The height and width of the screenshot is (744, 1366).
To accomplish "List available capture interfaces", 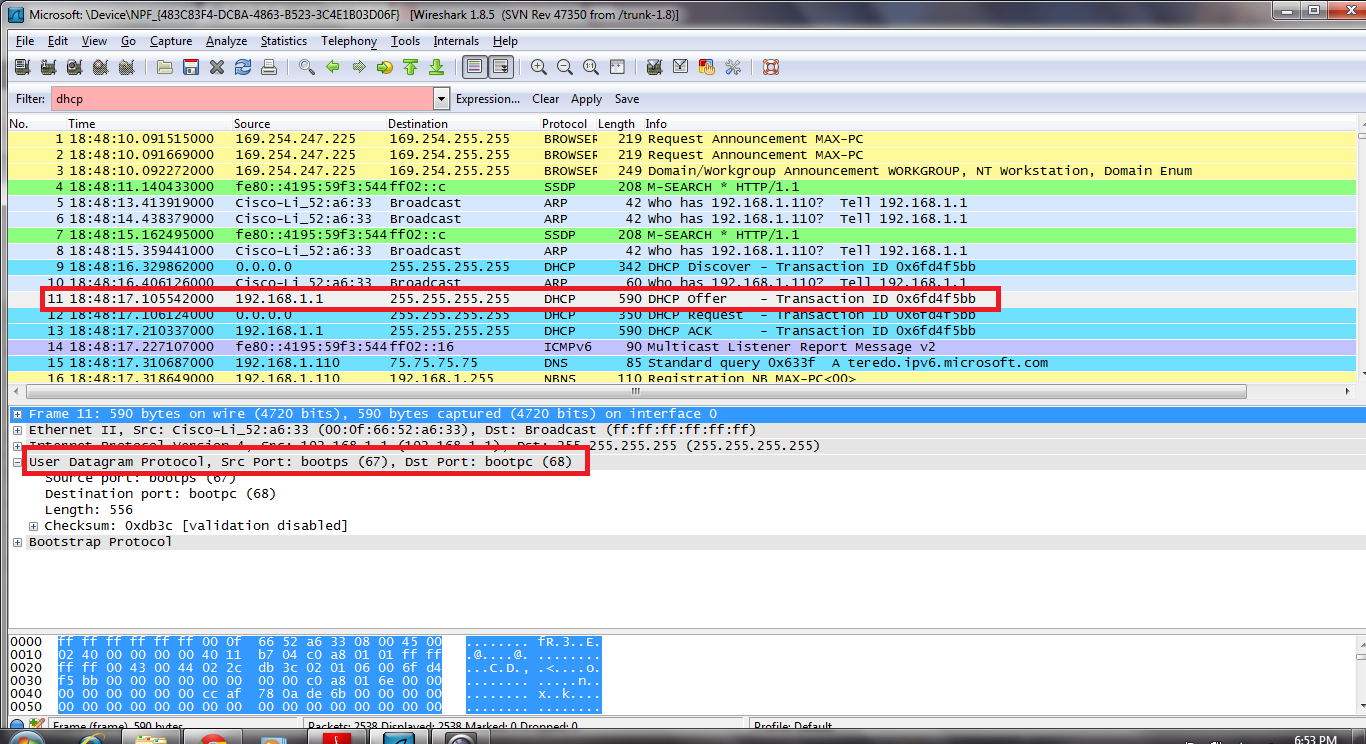I will pos(21,67).
